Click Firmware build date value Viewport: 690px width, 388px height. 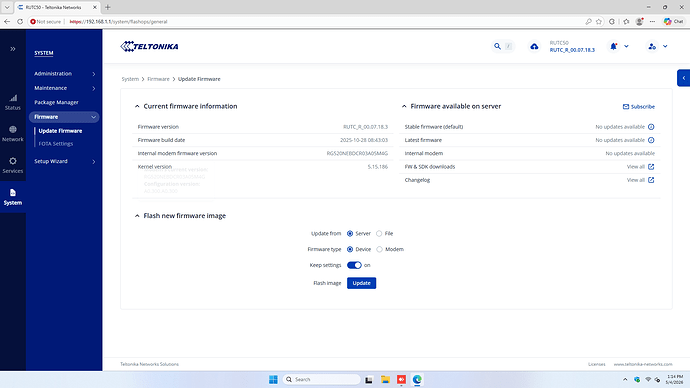point(364,140)
